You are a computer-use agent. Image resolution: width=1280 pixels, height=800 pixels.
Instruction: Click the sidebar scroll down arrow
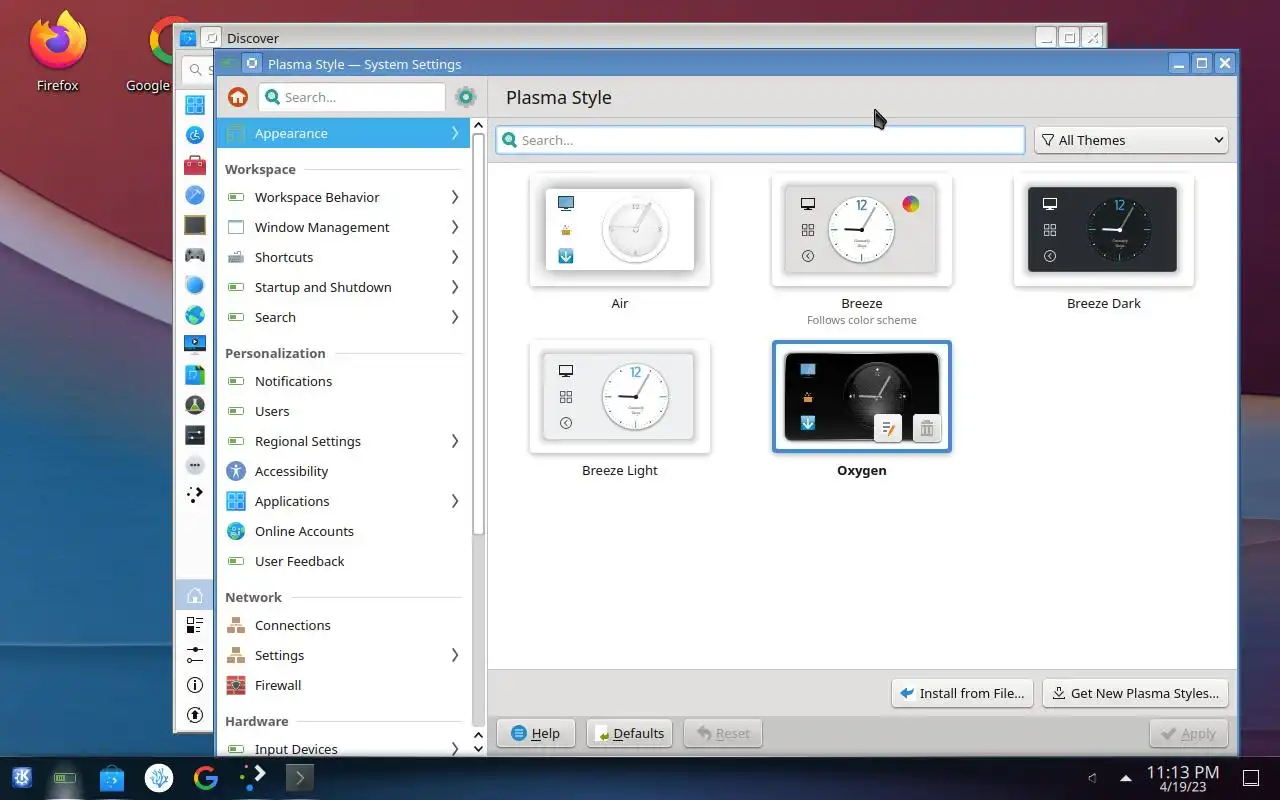click(x=478, y=748)
